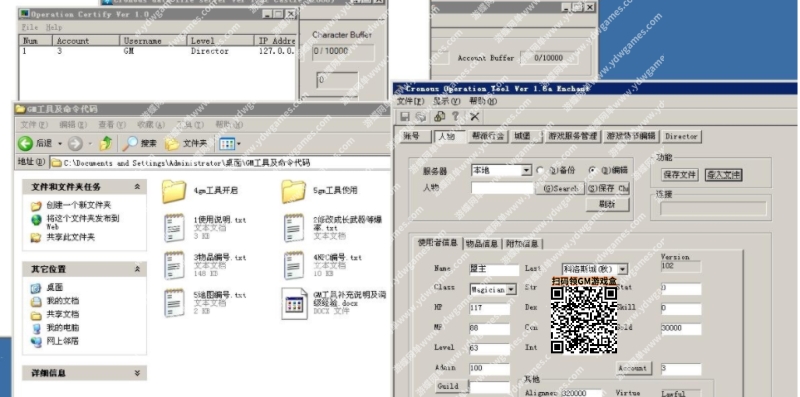
Task: Select the 3物品编号.txt file icon
Action: (x=174, y=265)
